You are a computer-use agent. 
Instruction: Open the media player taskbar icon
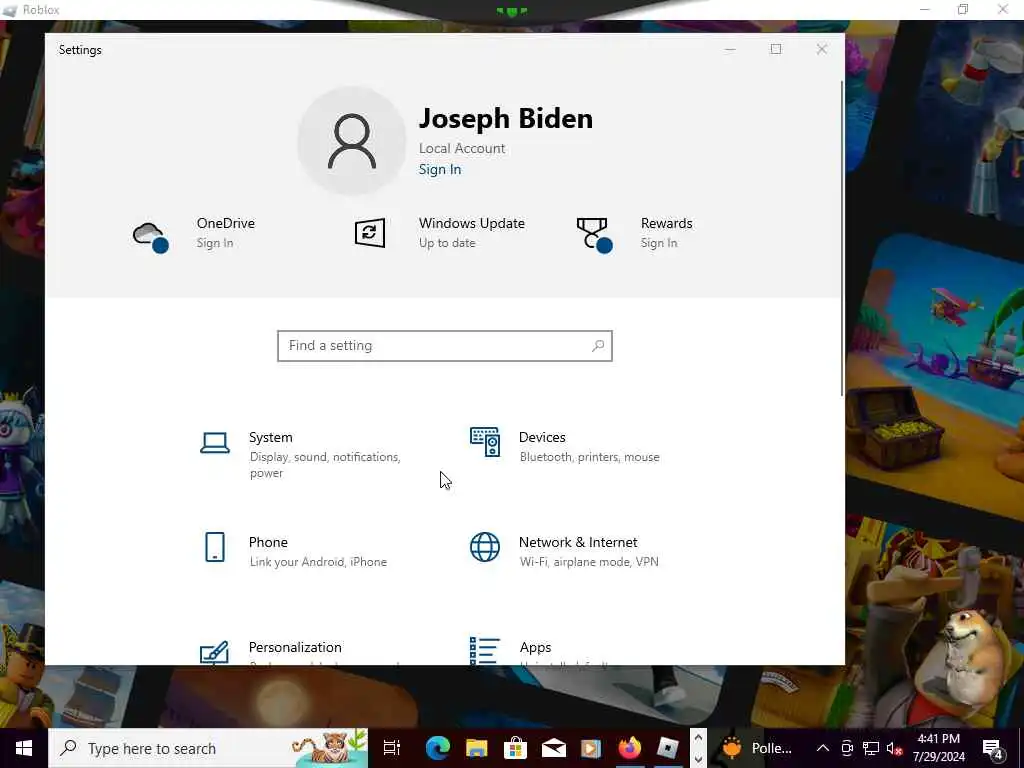point(591,748)
